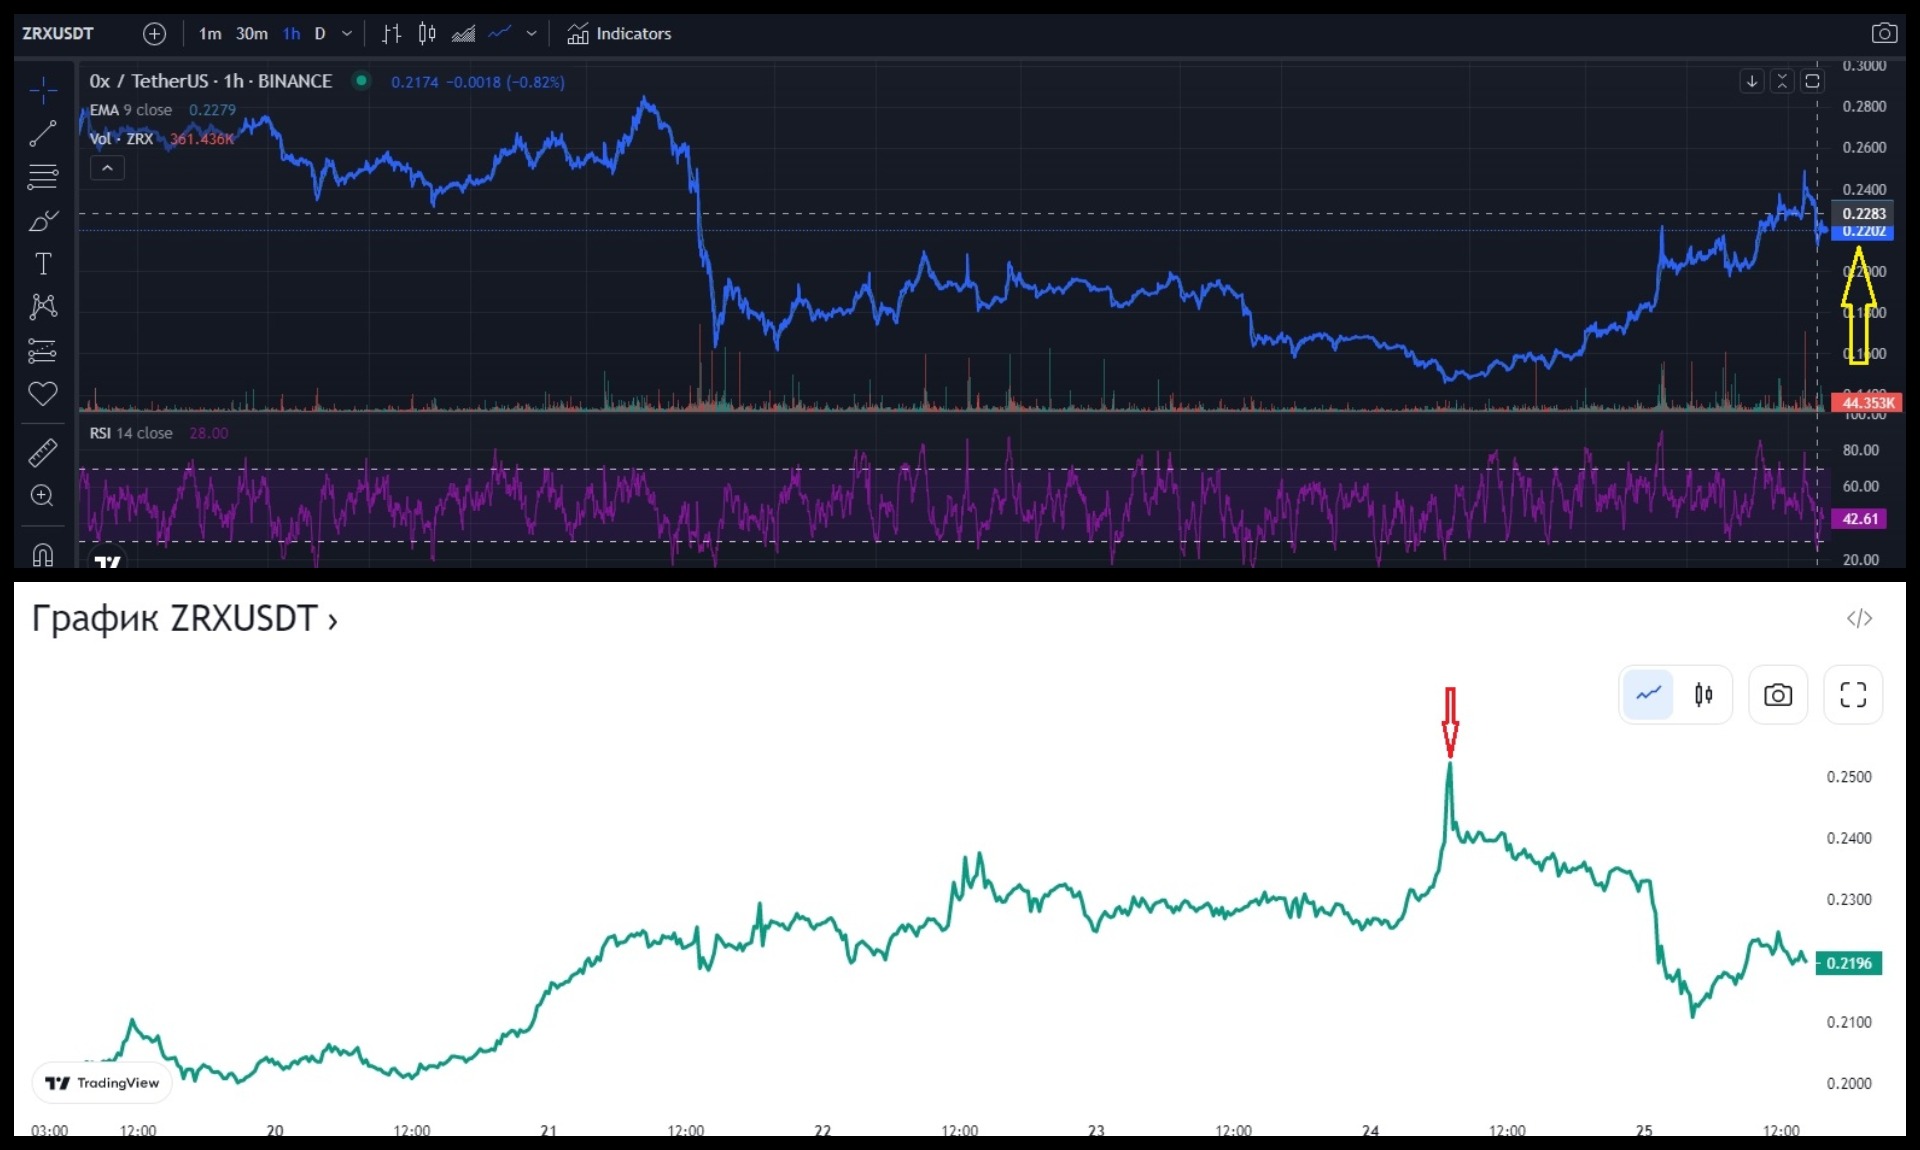
Task: Click the 42.61 RSI value label
Action: tap(1860, 519)
